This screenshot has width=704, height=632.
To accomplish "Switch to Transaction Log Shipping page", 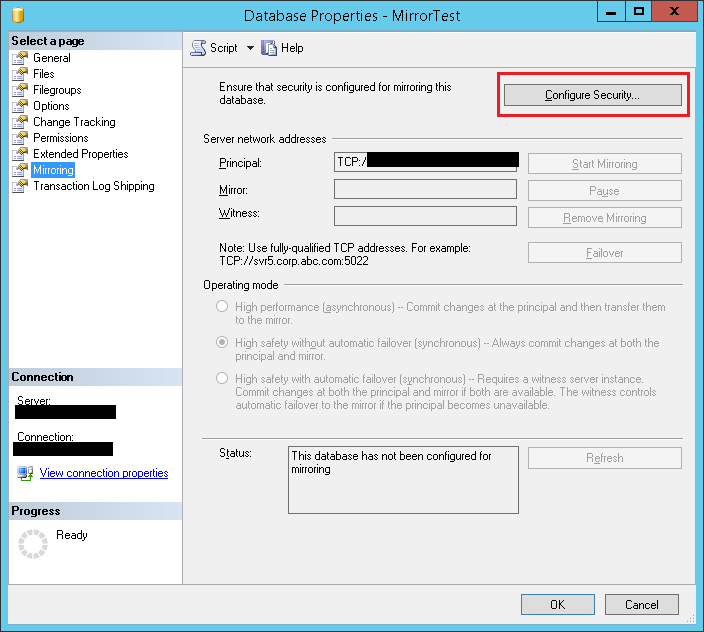I will [x=93, y=186].
